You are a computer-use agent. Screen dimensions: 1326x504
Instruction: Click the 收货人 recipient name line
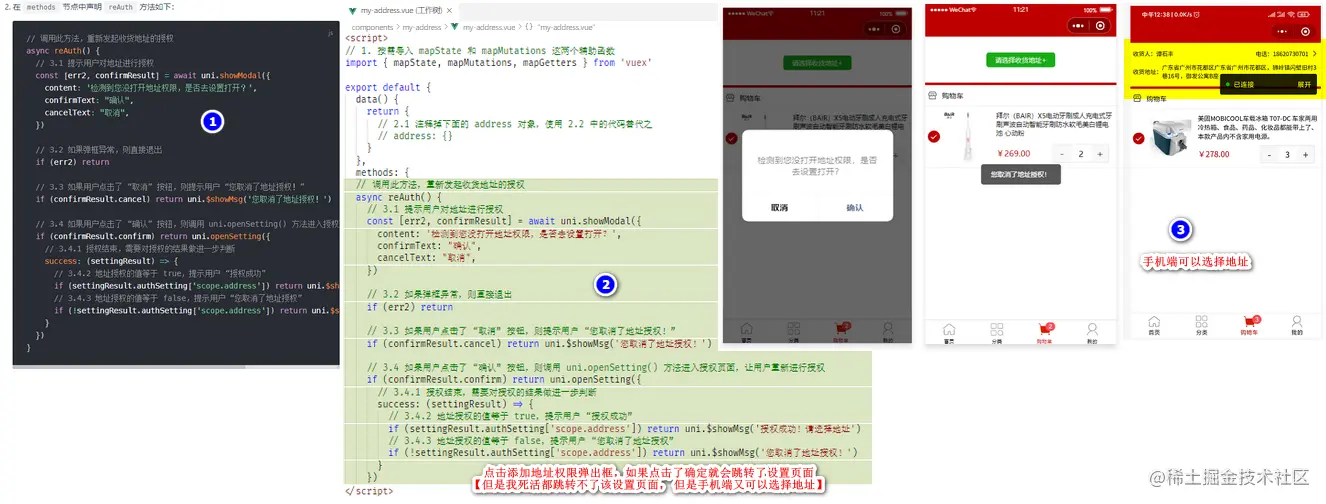pos(1153,53)
